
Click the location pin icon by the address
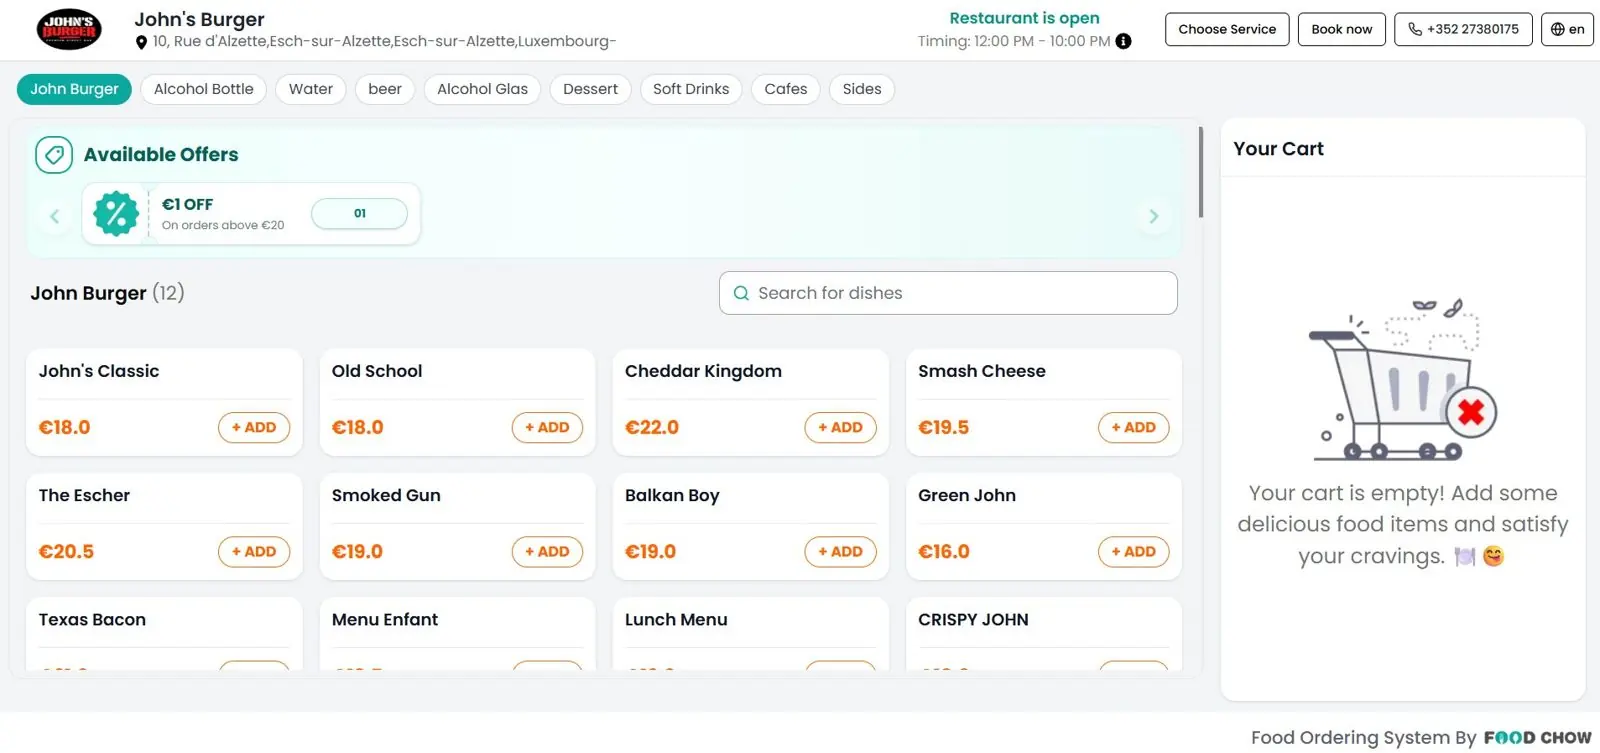click(x=141, y=42)
